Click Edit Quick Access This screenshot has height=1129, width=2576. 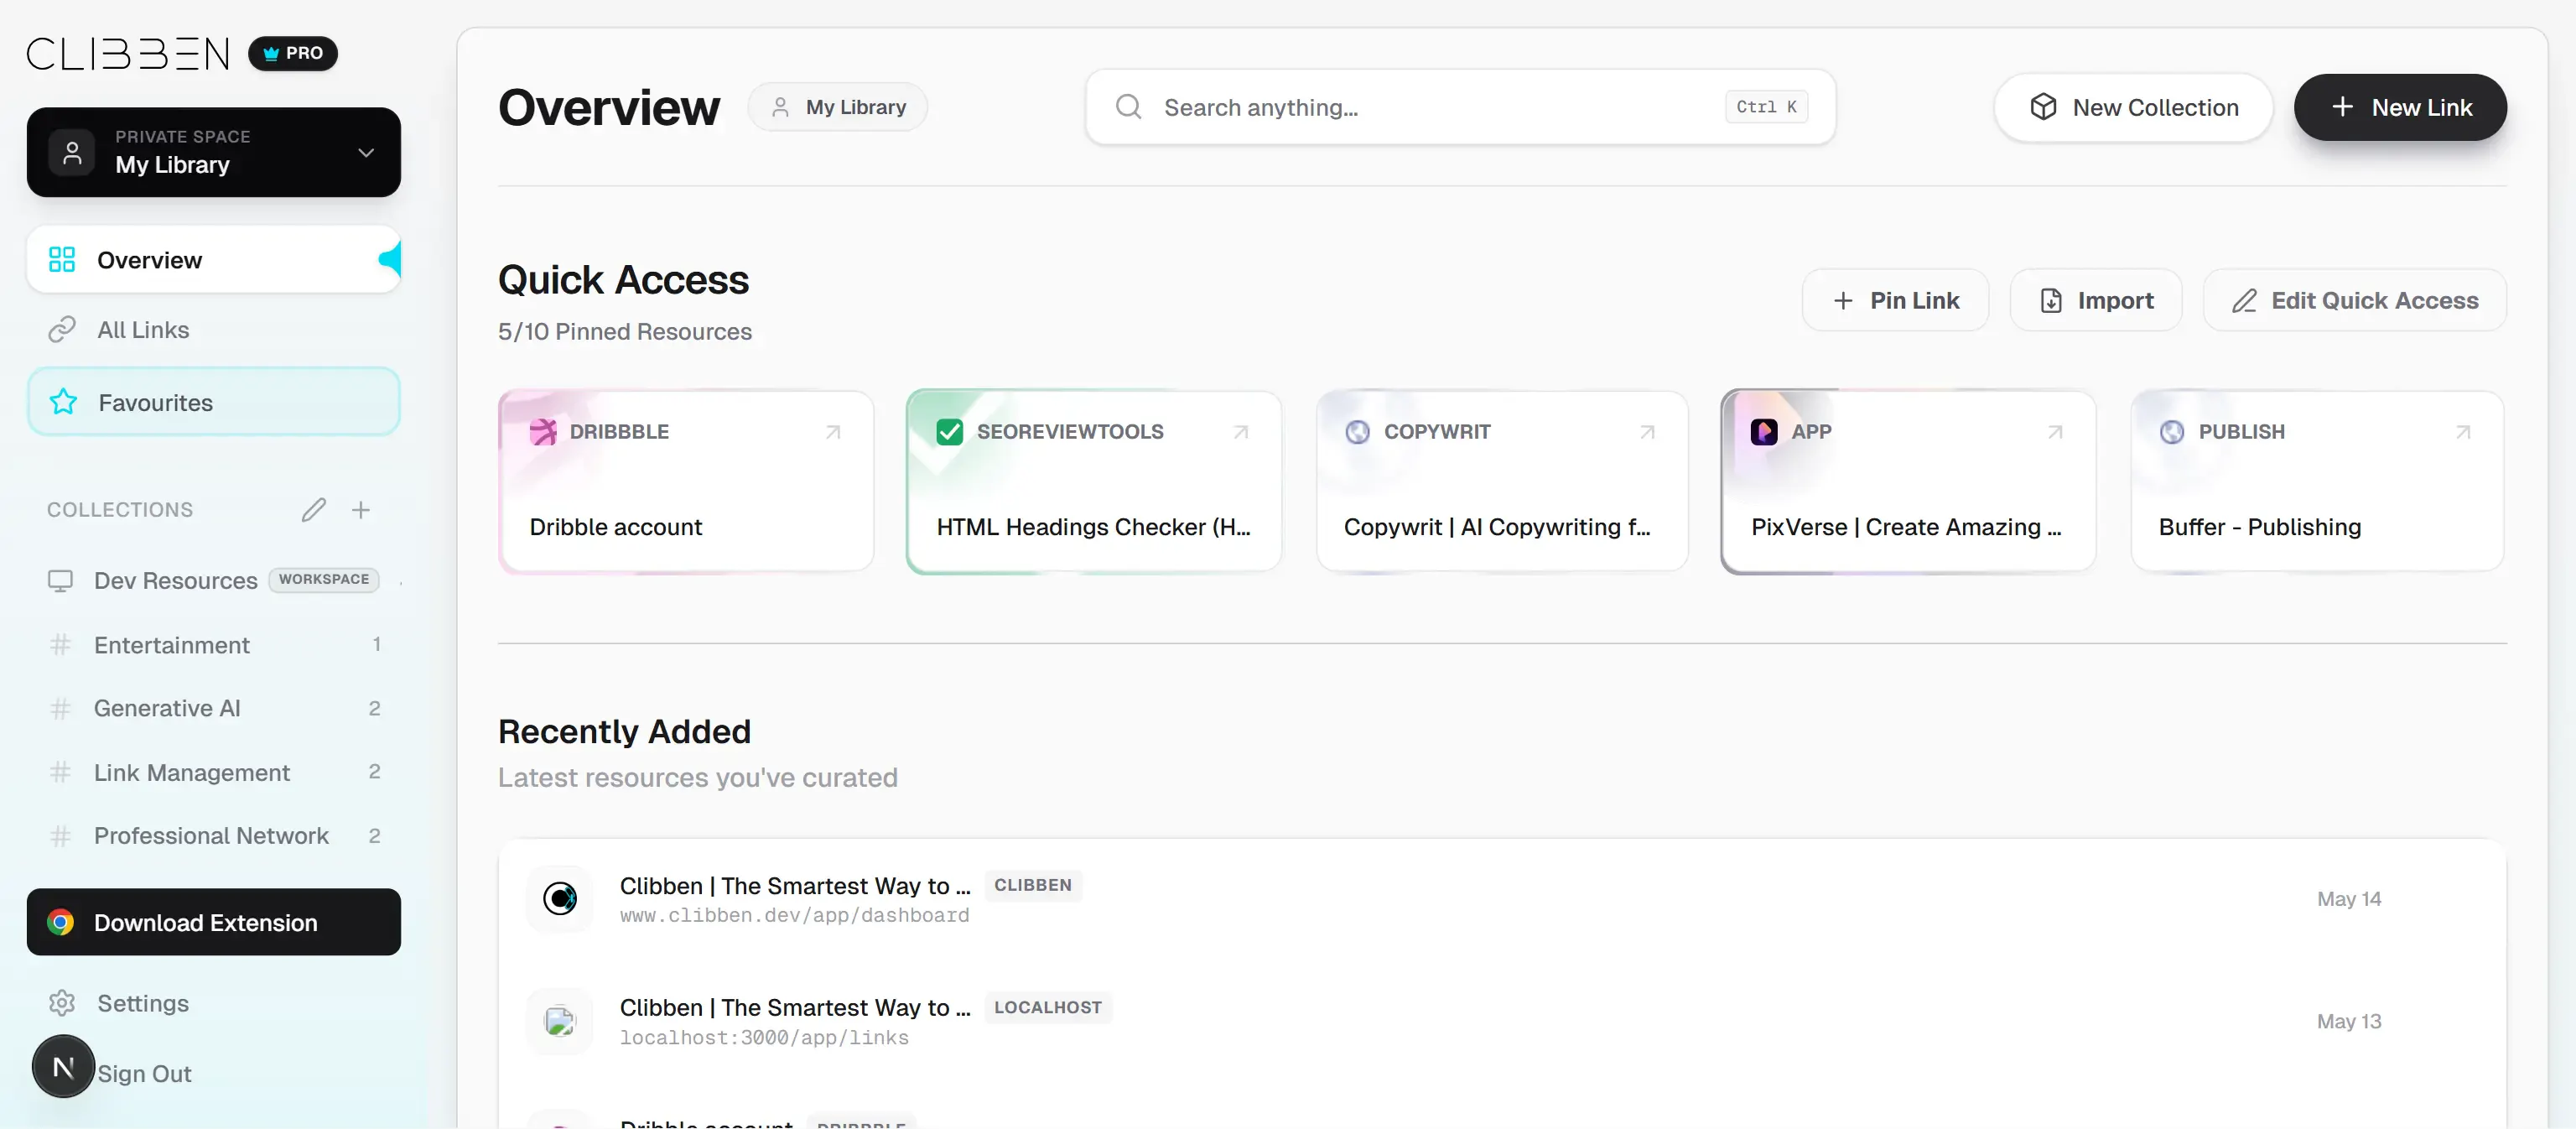[x=2355, y=300]
